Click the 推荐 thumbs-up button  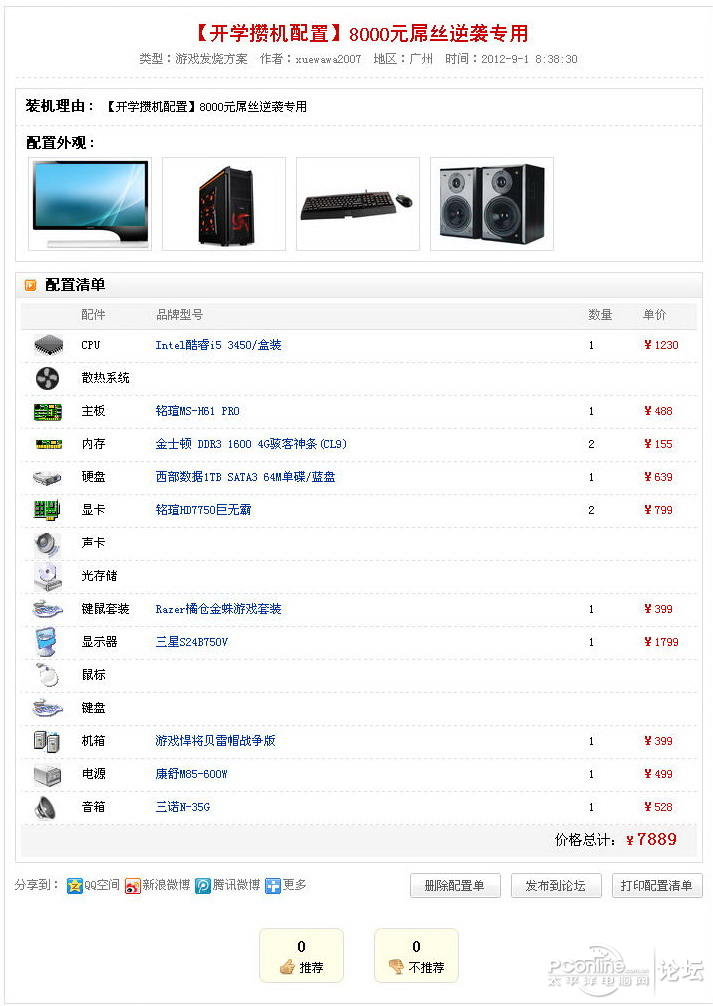(301, 955)
